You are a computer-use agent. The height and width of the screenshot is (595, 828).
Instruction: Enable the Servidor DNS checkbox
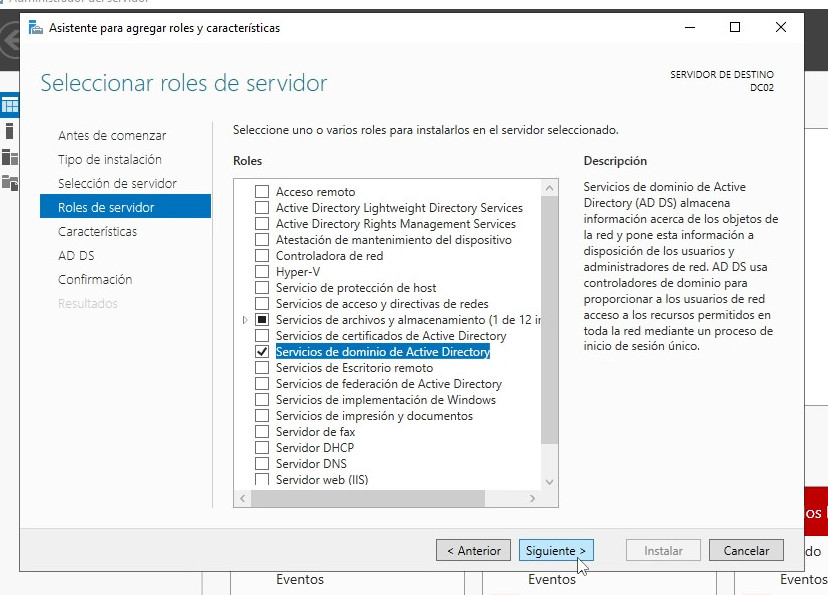click(262, 464)
